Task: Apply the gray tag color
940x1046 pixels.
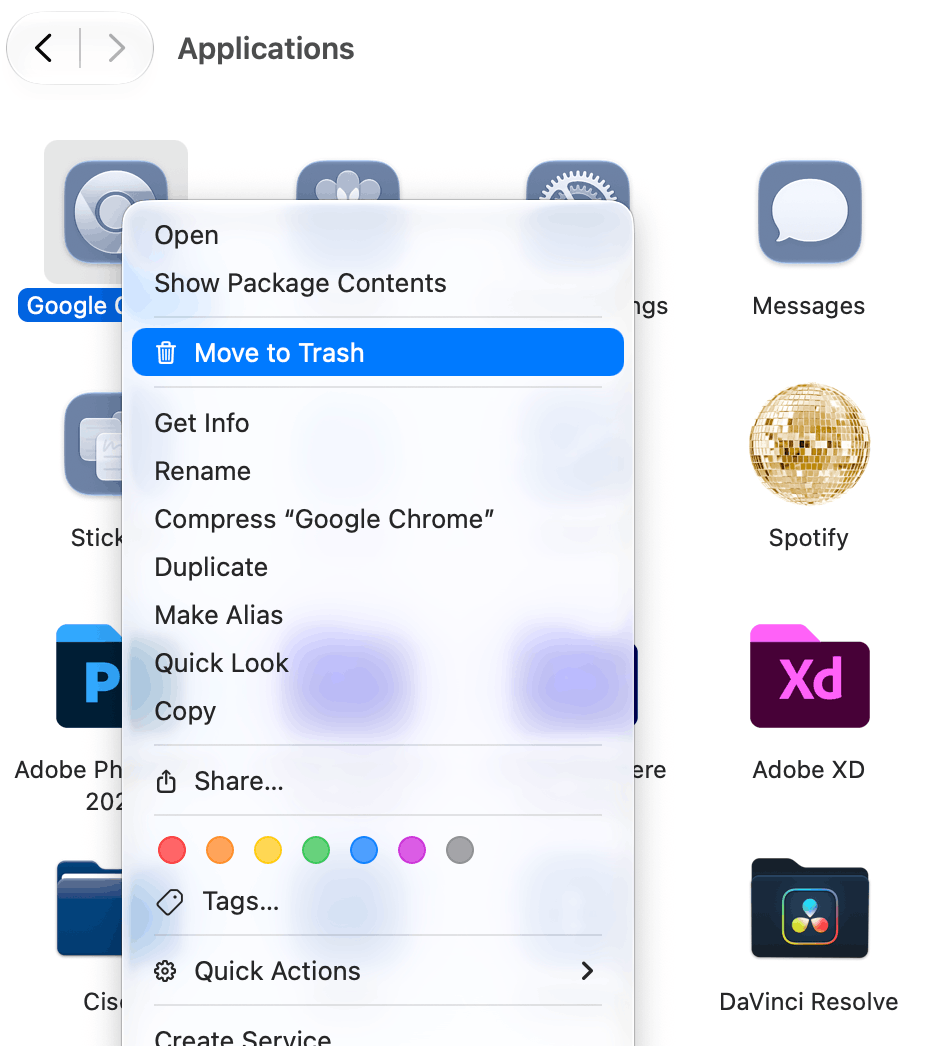Action: click(x=460, y=851)
